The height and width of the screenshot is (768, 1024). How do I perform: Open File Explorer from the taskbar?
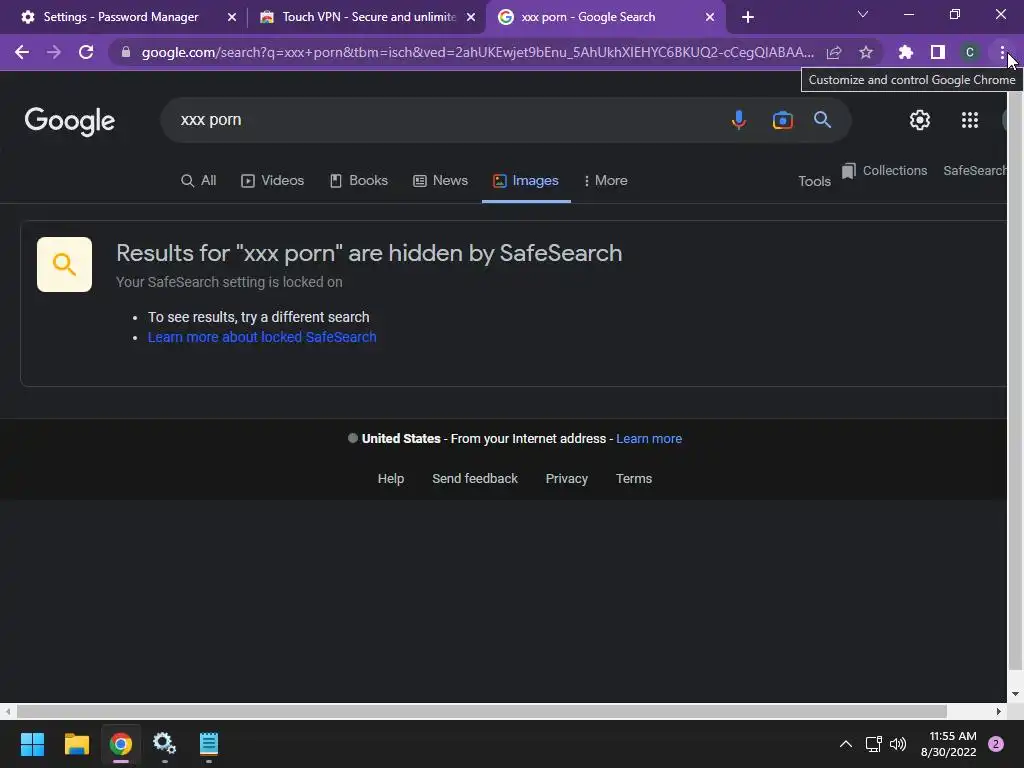pyautogui.click(x=76, y=744)
